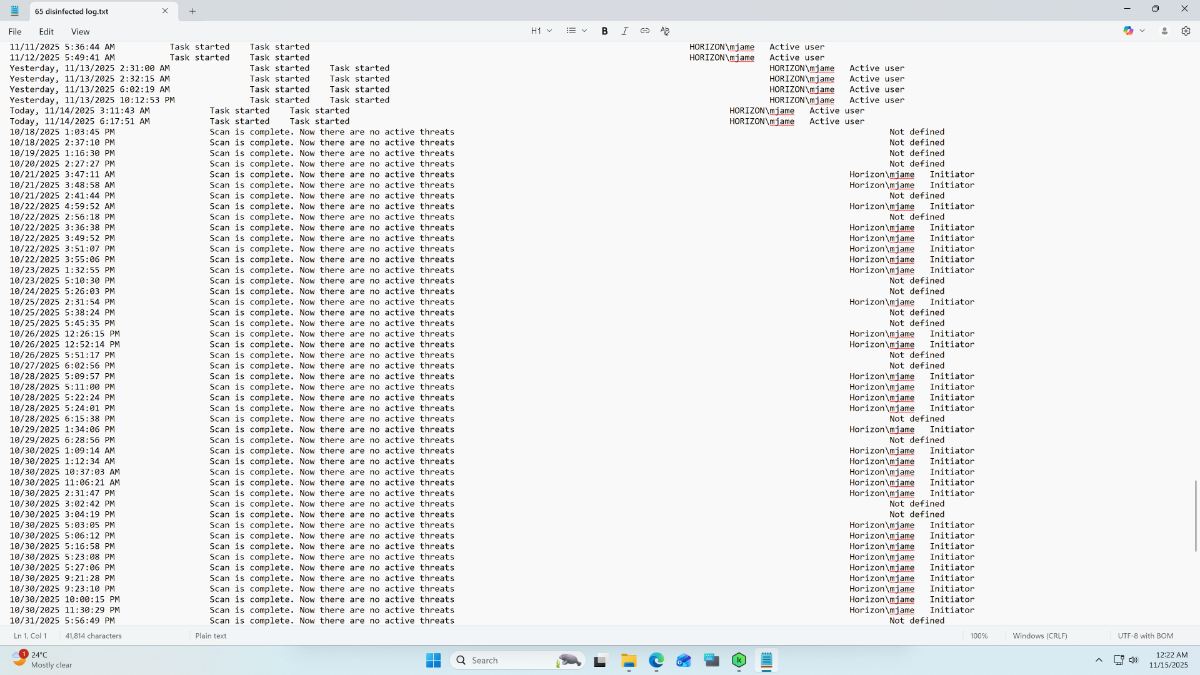
Task: Expand the Copilot dropdown chevron
Action: click(x=1142, y=31)
